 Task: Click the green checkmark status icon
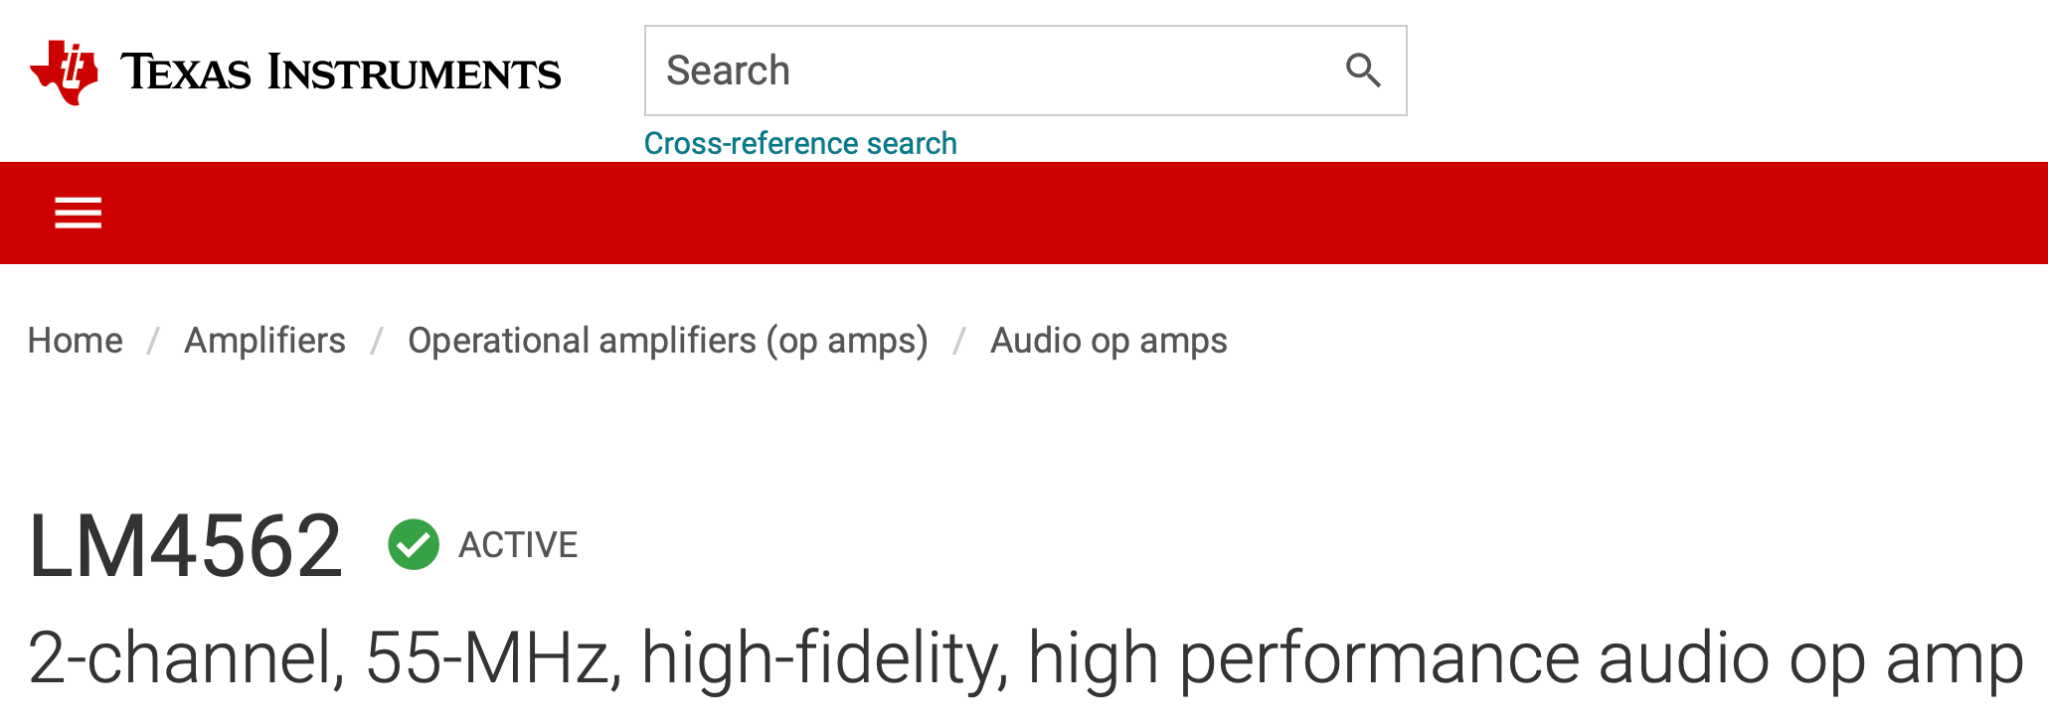(414, 545)
